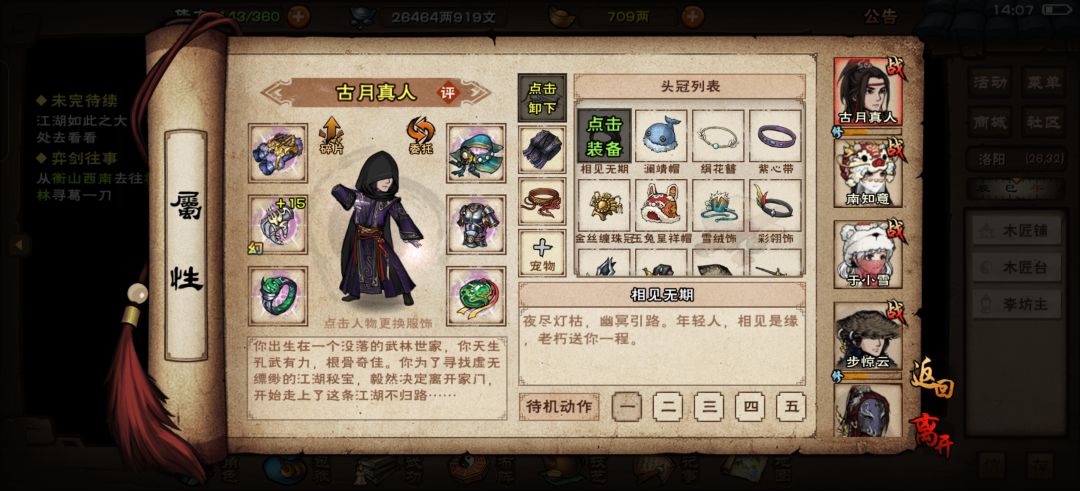Open the 碎片 fragment upgrade icon
1080x491 pixels.
pyautogui.click(x=331, y=136)
